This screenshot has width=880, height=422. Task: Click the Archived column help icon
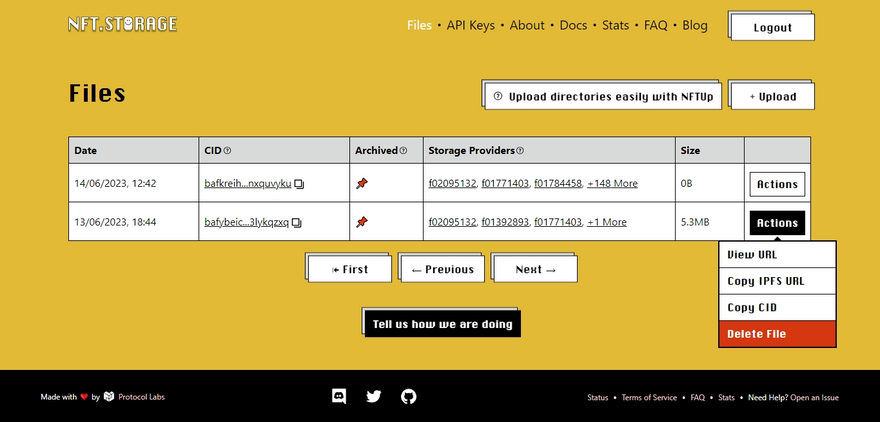pos(403,151)
